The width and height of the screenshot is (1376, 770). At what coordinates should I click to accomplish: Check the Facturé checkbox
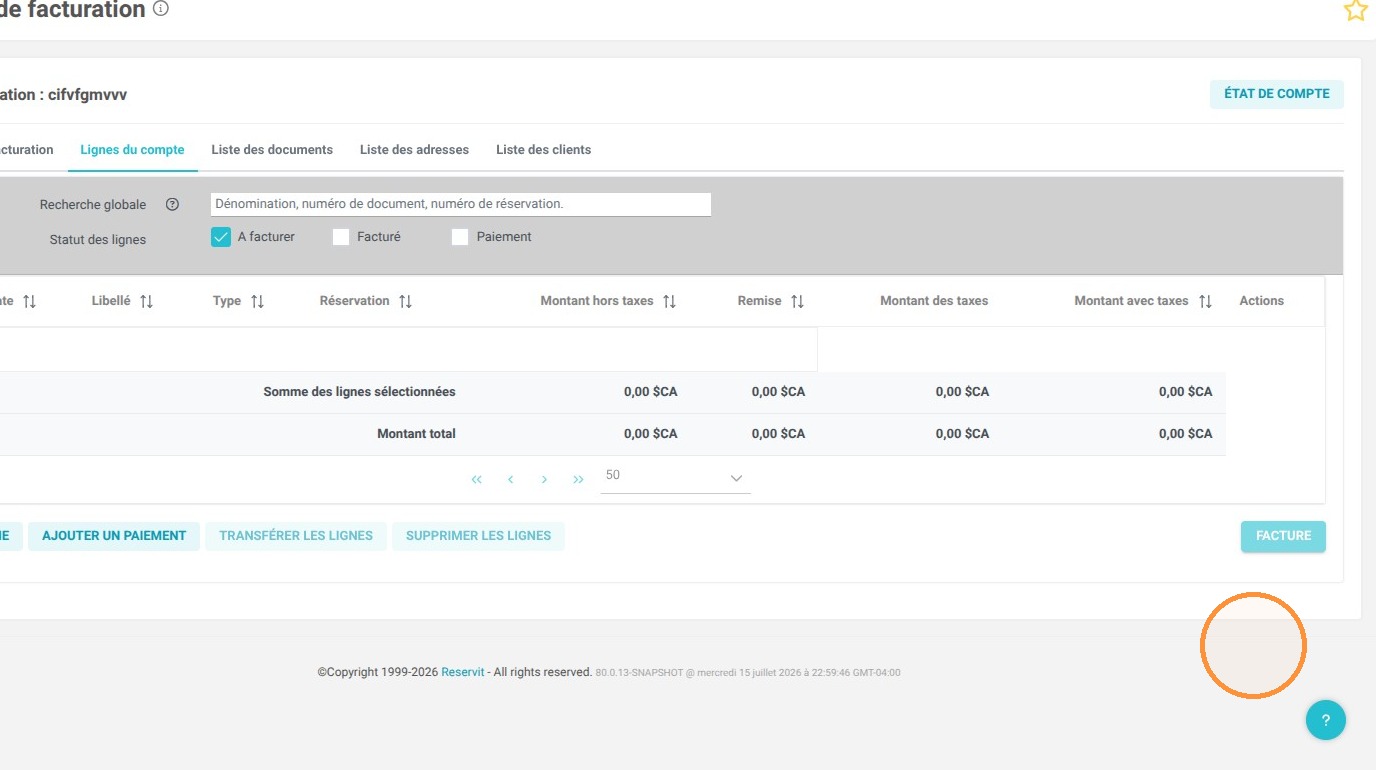[x=341, y=237]
